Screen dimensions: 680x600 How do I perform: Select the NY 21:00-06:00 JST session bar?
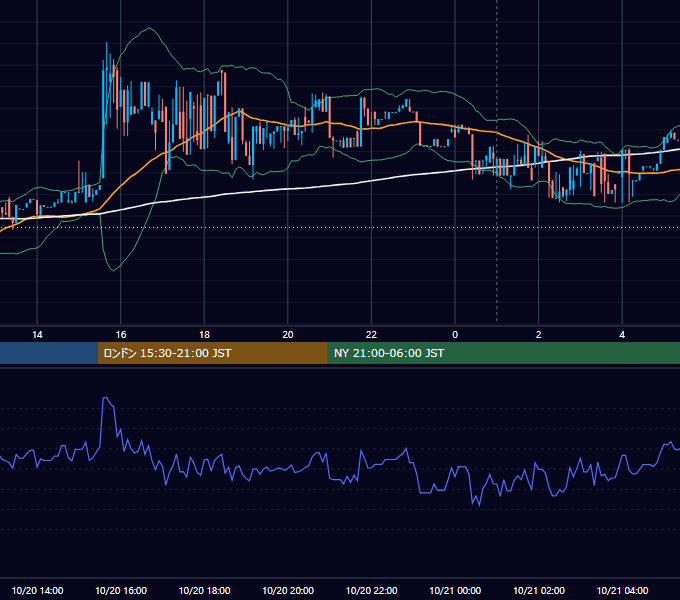pyautogui.click(x=503, y=353)
